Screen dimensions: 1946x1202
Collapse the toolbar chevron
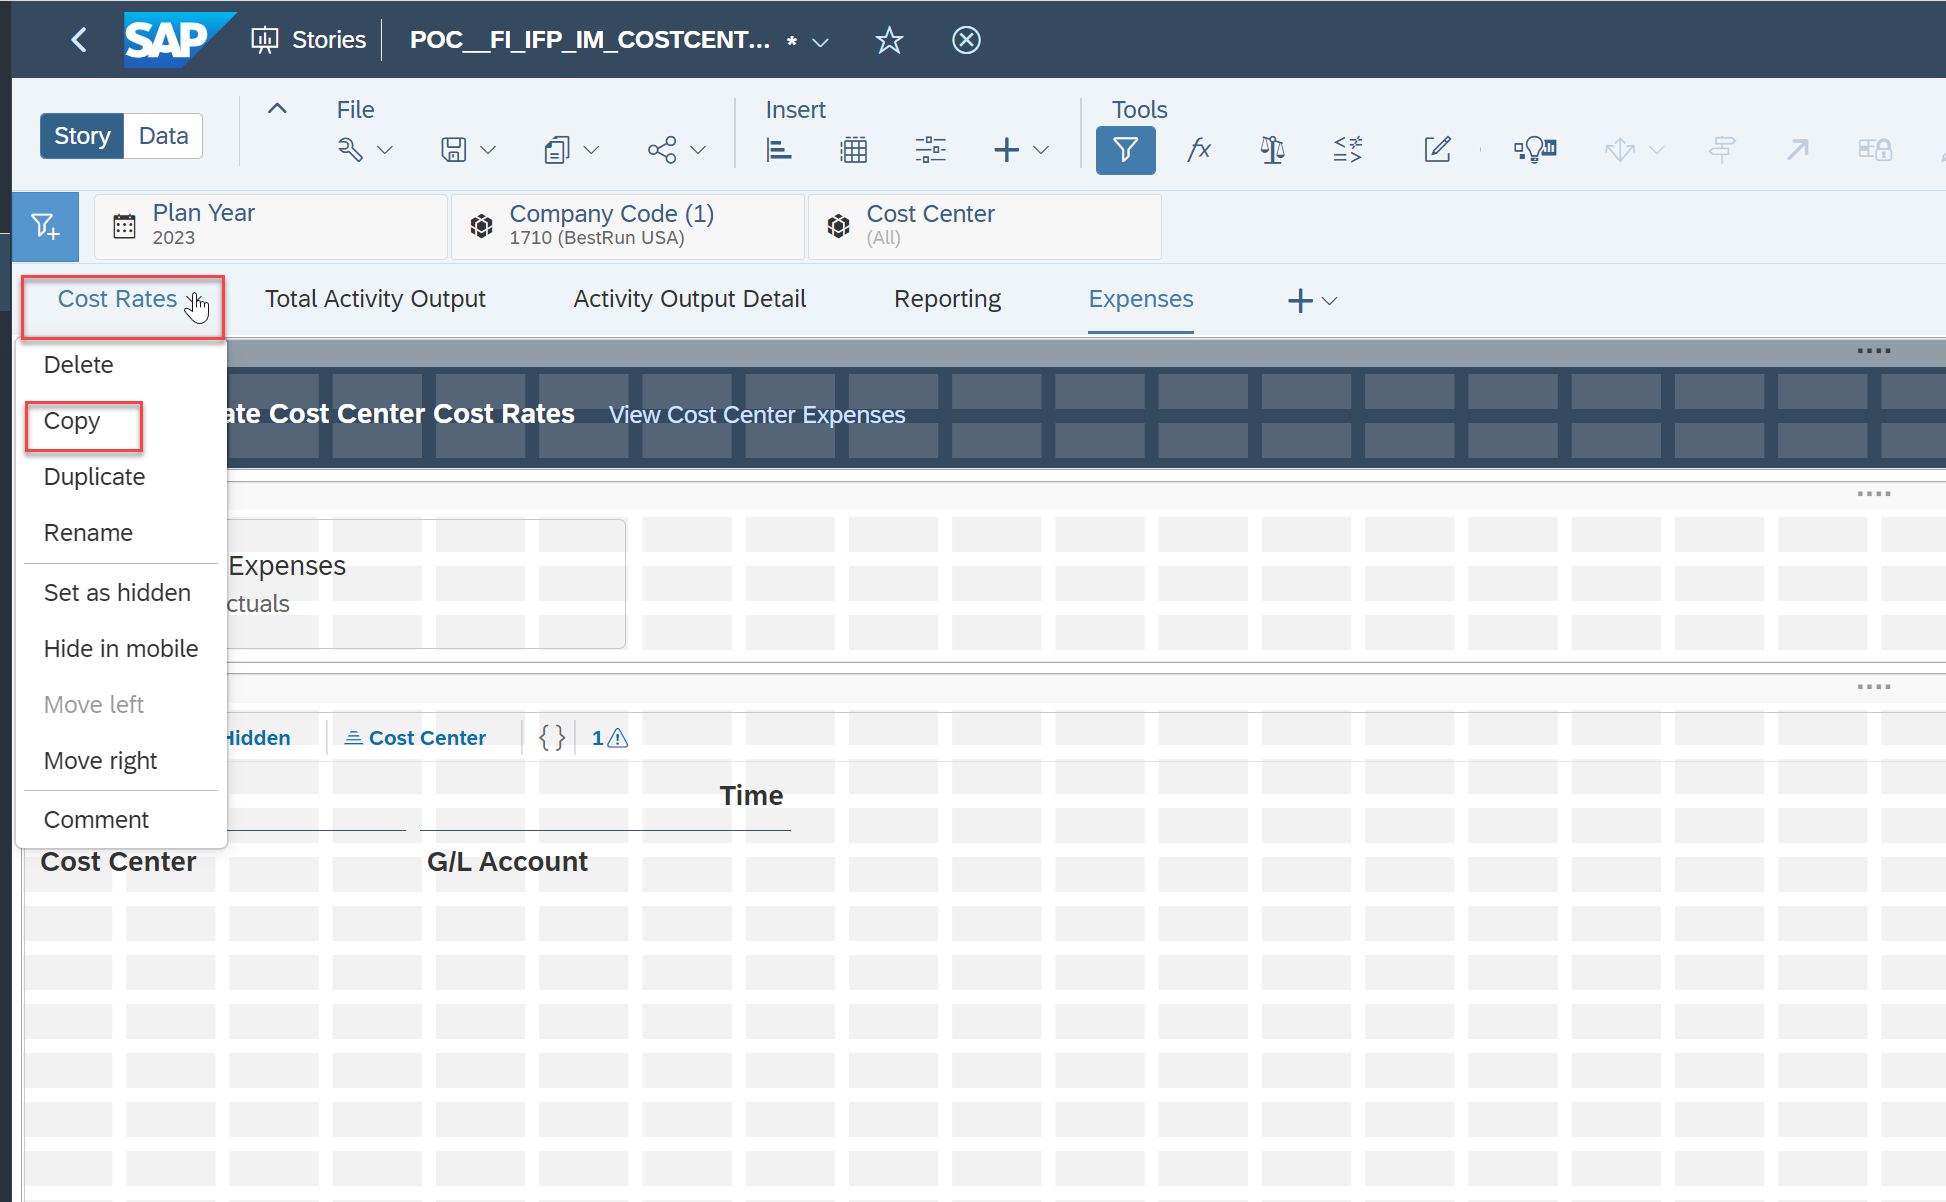coord(277,109)
